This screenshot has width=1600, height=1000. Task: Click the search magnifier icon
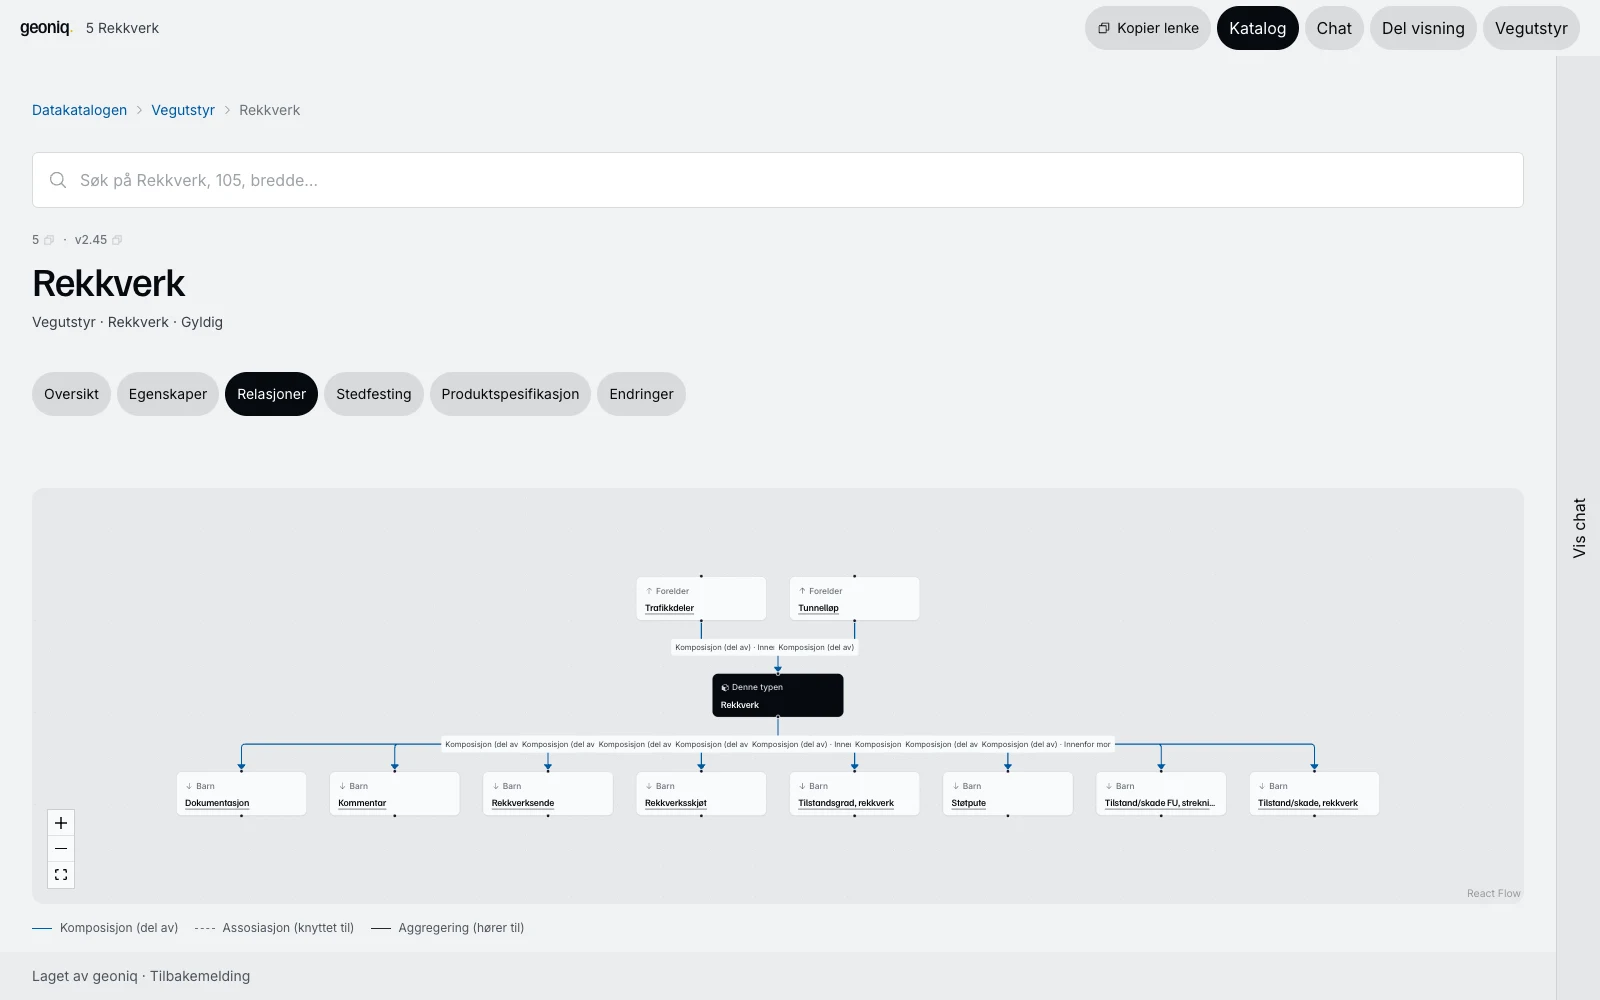[58, 180]
